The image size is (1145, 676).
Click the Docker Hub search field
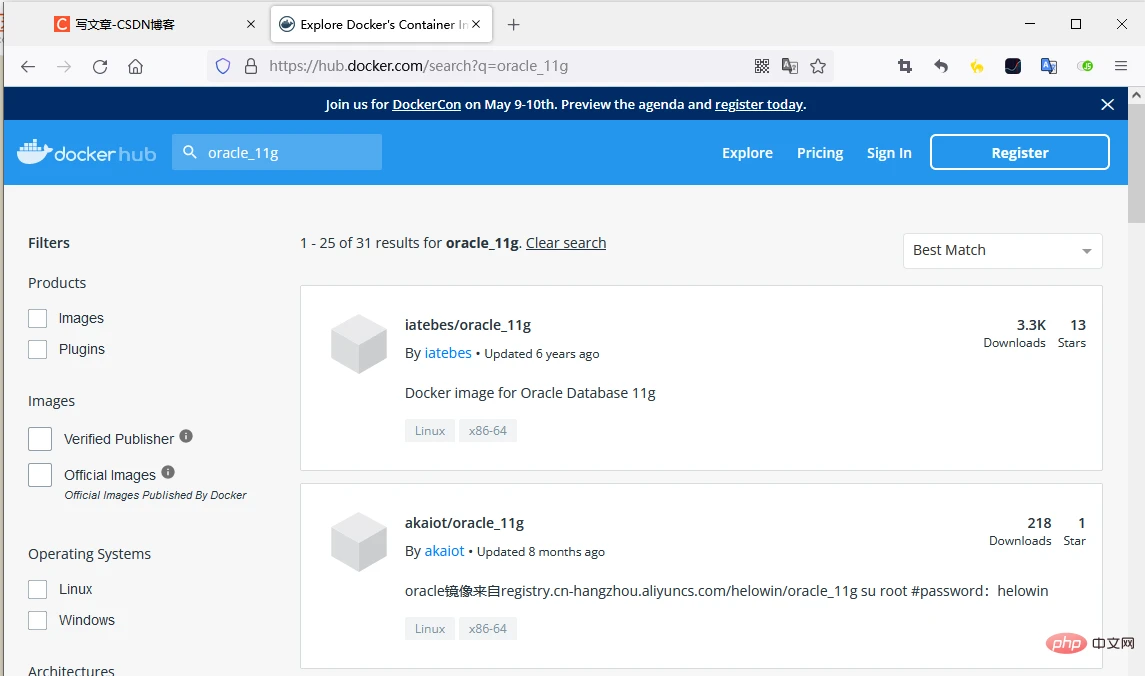pos(277,152)
